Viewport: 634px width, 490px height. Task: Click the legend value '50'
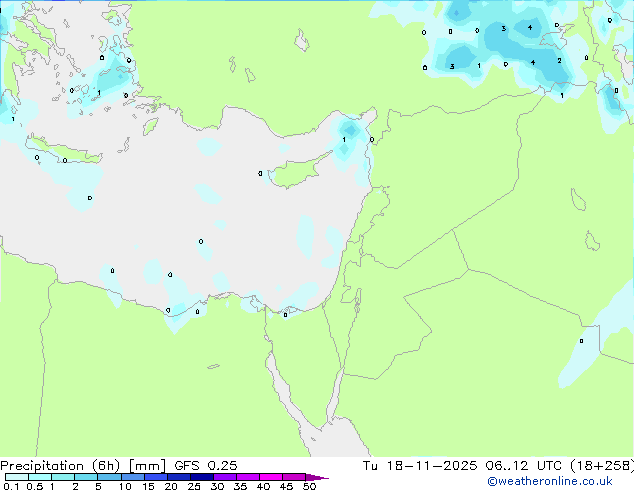(310, 486)
